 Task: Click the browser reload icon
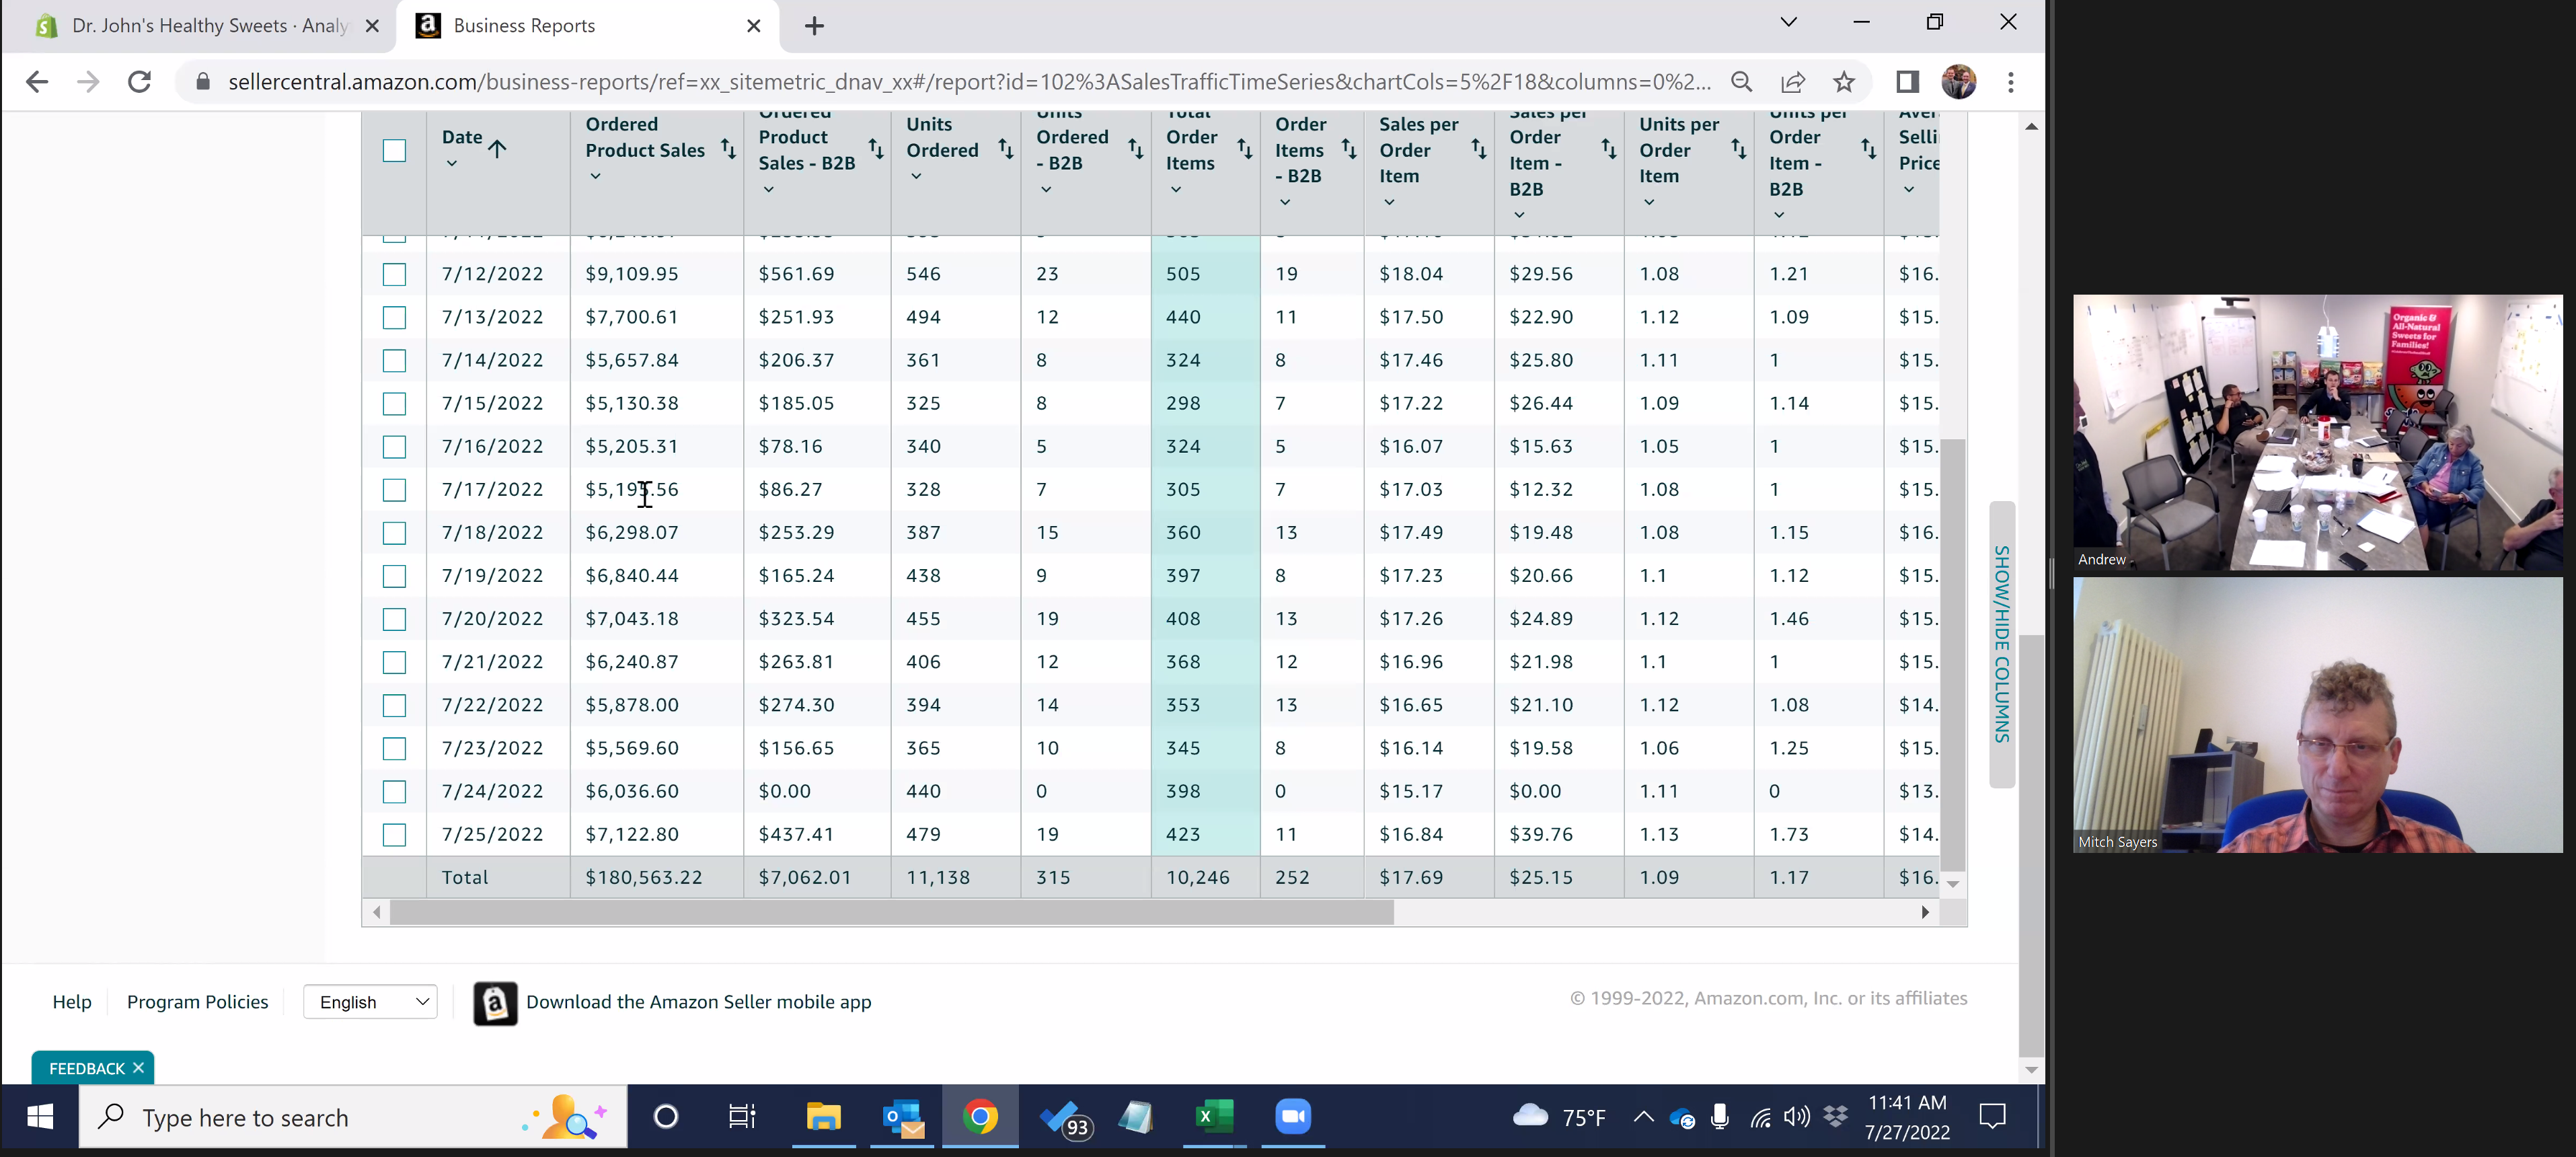[139, 82]
